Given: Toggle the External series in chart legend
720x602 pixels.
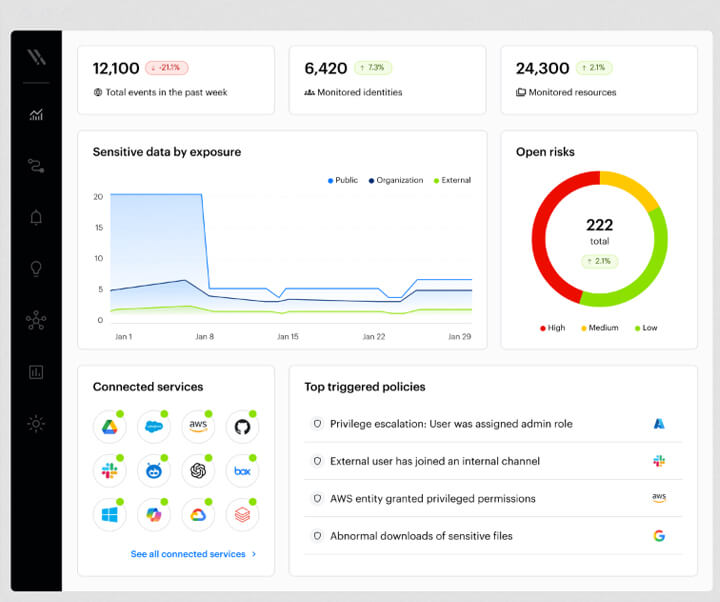Looking at the screenshot, I should coord(452,181).
